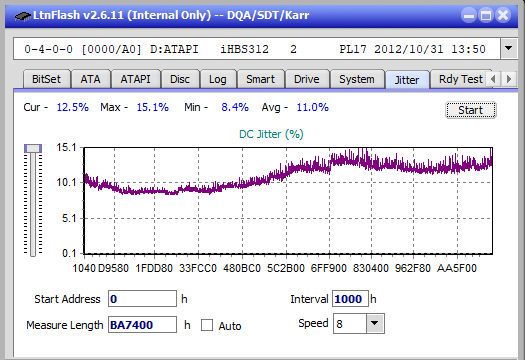Expand the drive selection dropdown

(508, 49)
